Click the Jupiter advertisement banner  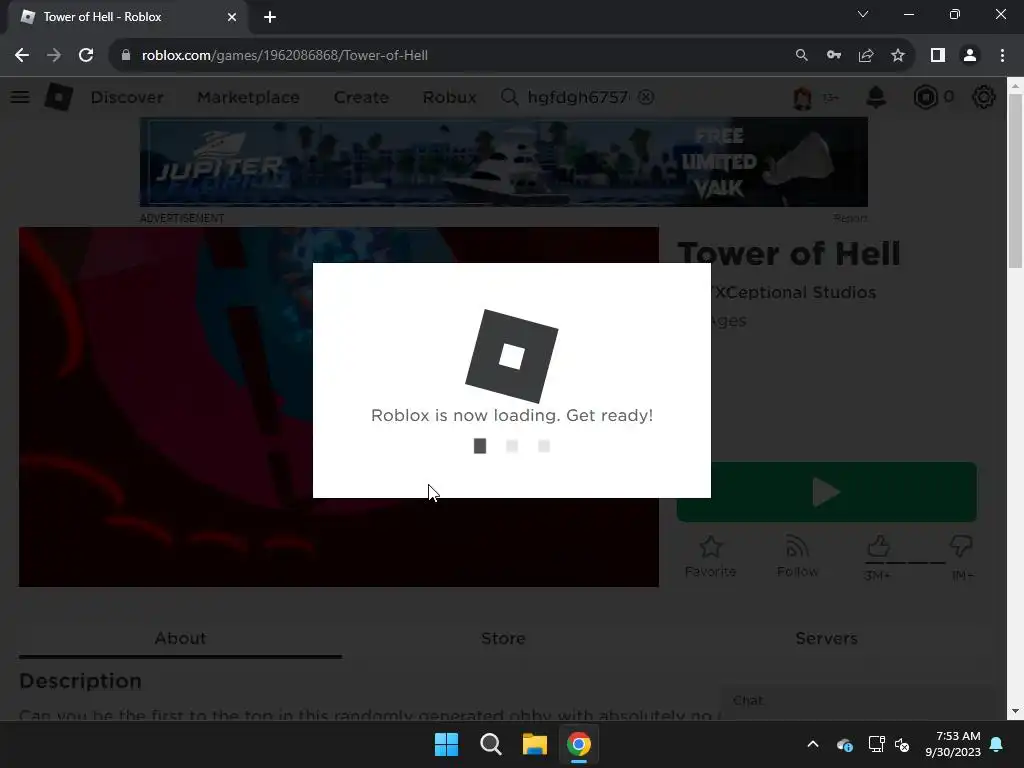point(504,162)
